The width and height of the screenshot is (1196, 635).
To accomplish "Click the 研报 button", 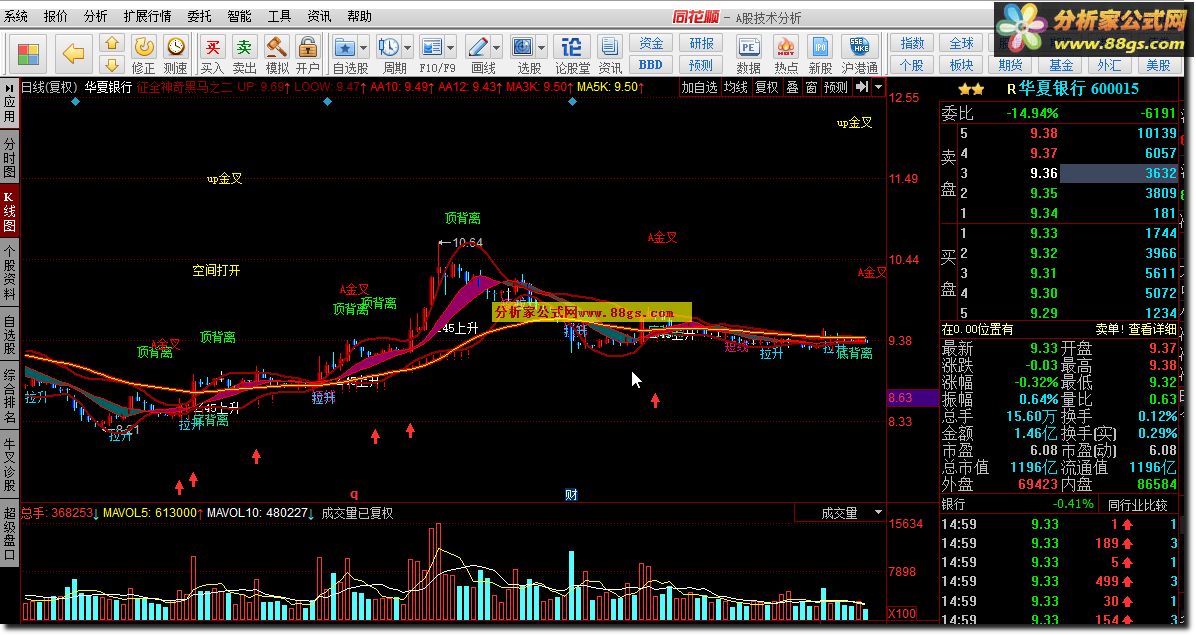I will tap(701, 43).
